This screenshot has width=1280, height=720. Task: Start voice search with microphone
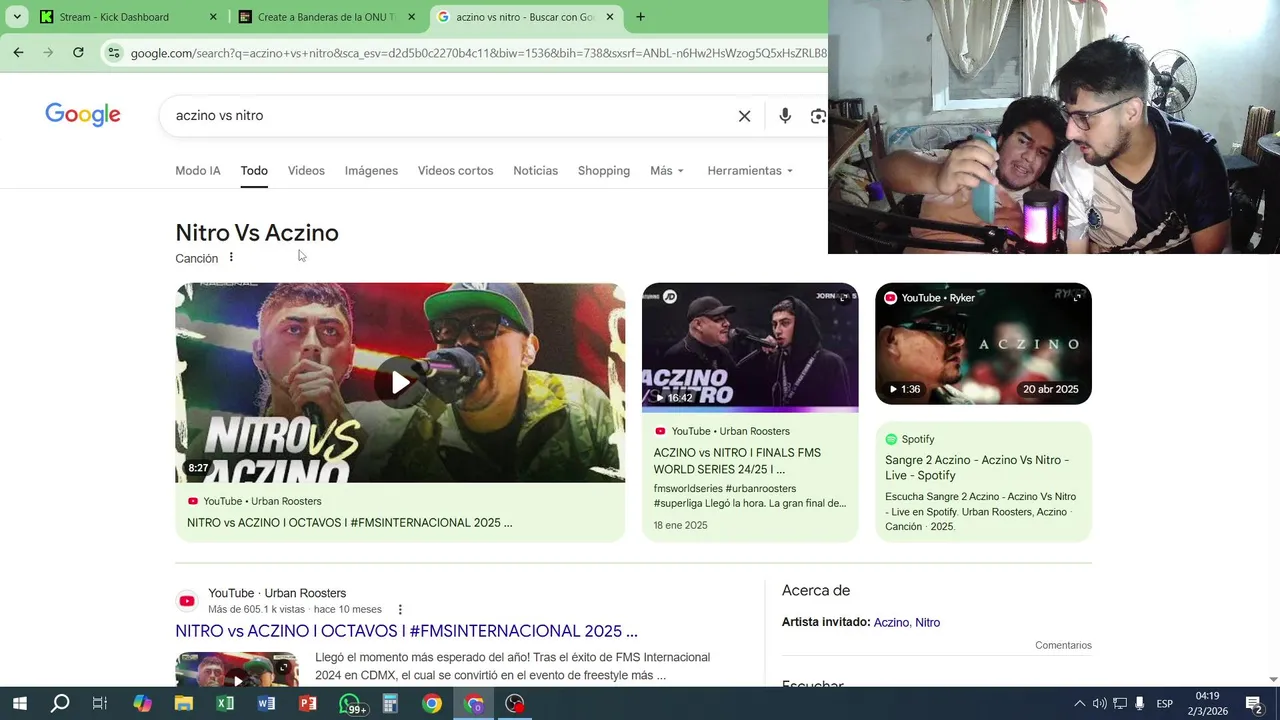click(x=785, y=116)
